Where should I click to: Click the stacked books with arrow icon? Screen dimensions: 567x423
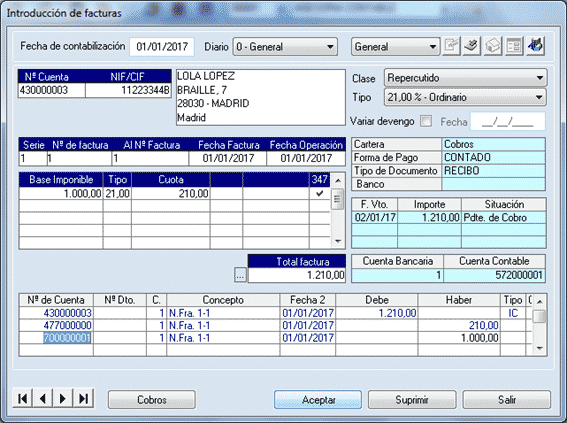coord(472,46)
